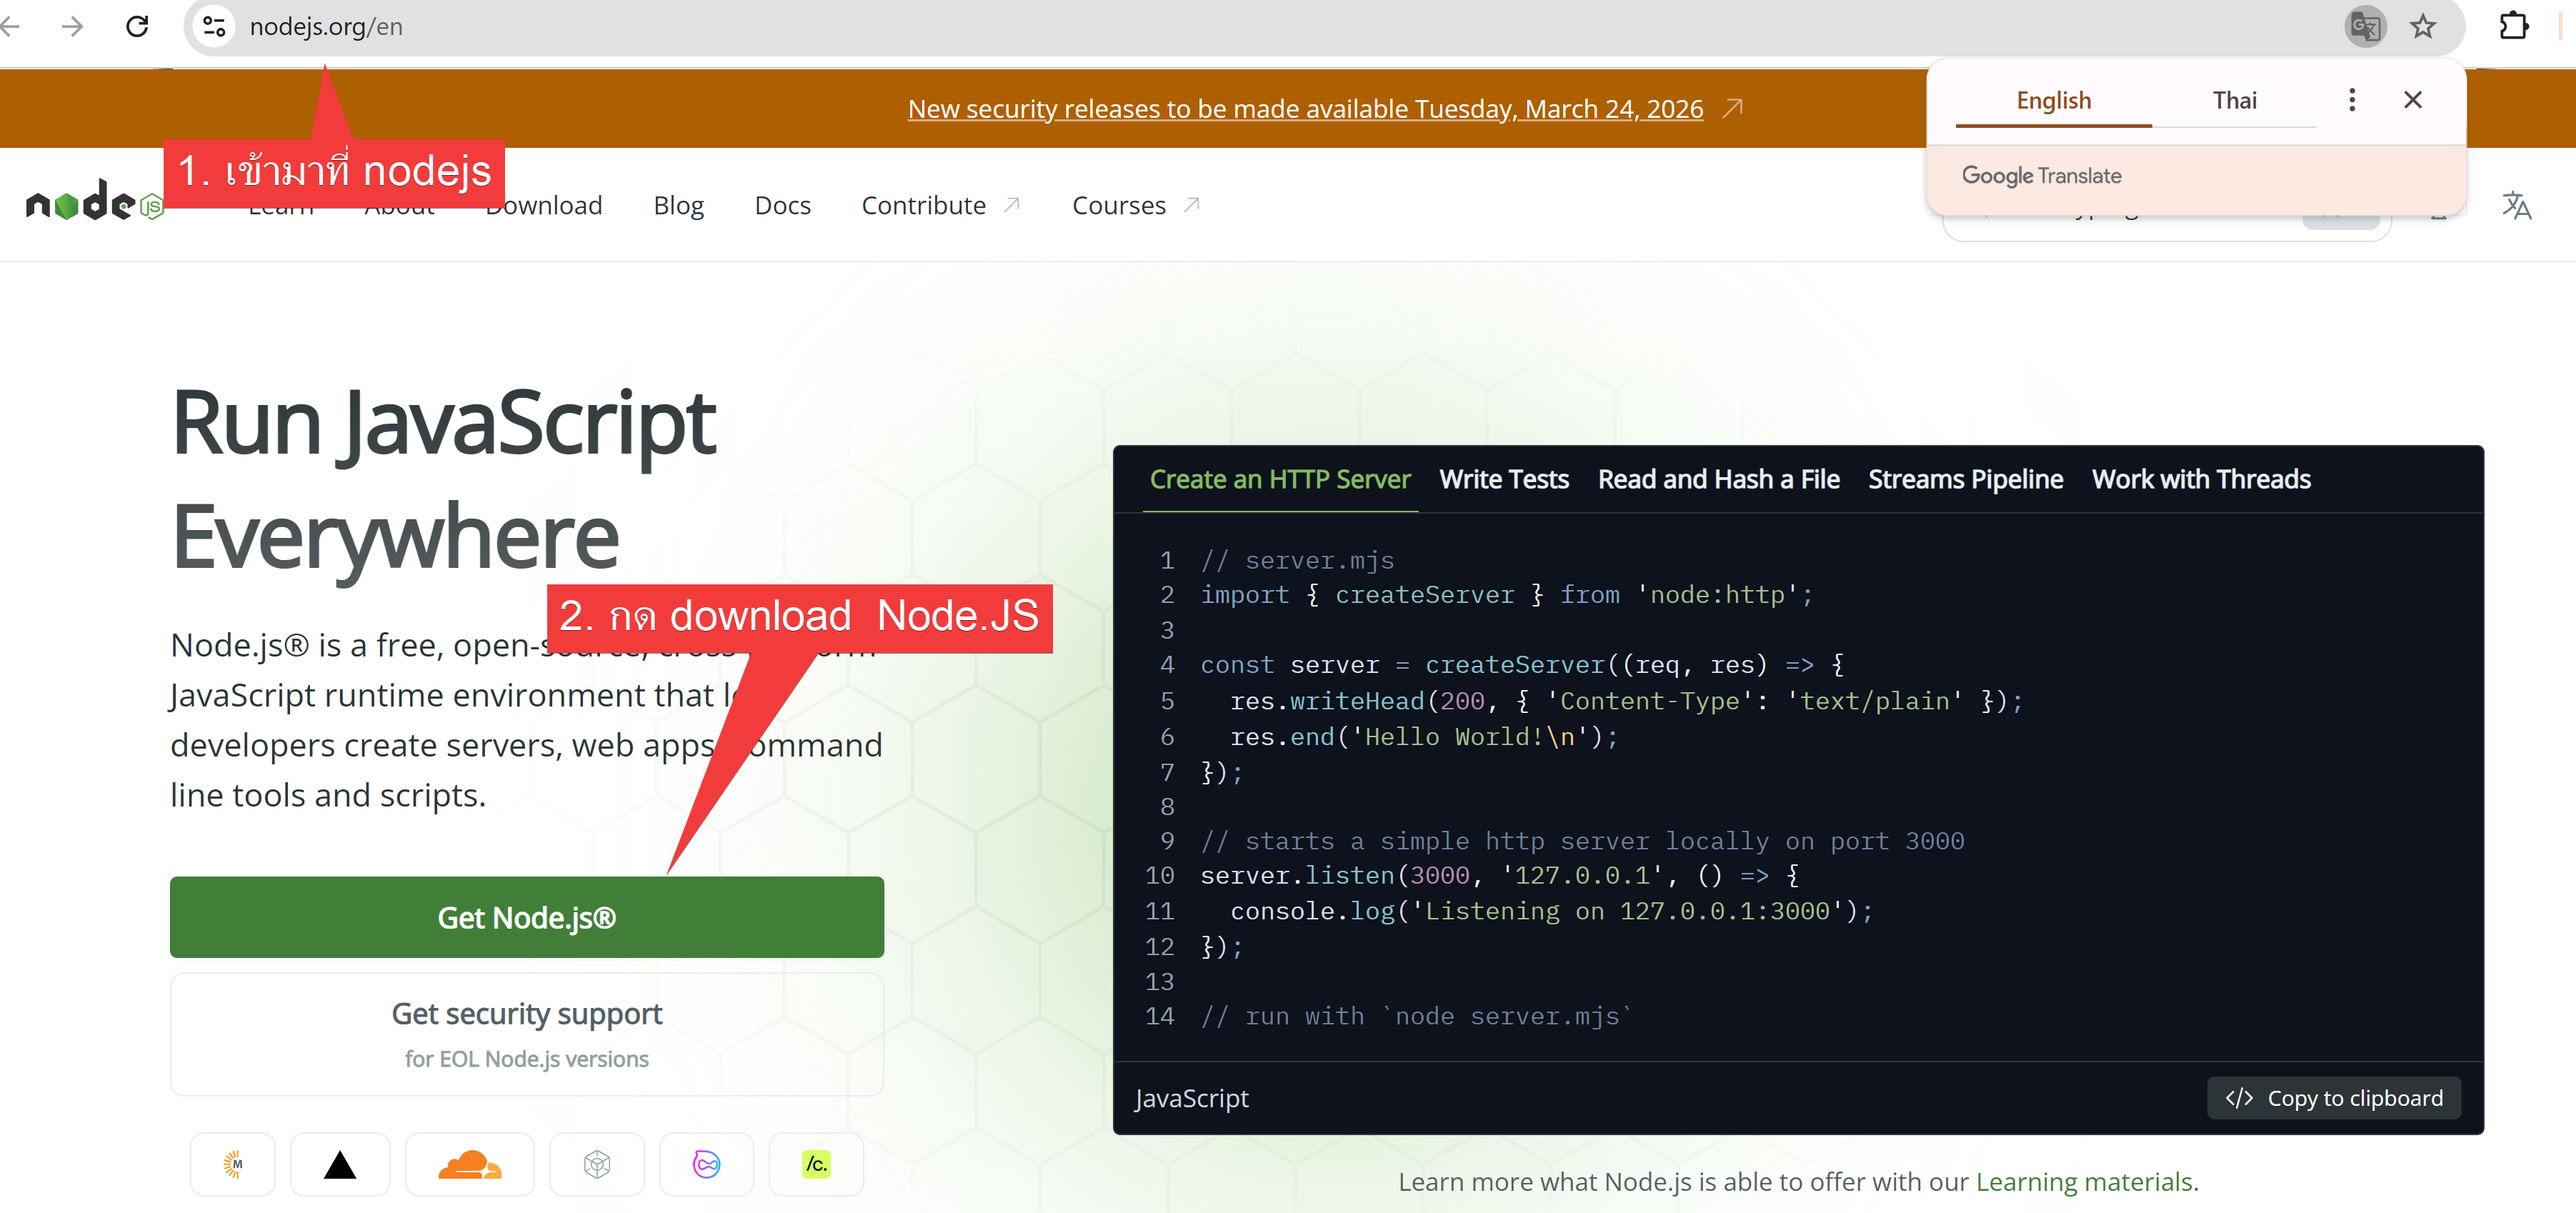Select the Thai translation tab
Image resolution: width=2576 pixels, height=1213 pixels.
[x=2234, y=101]
